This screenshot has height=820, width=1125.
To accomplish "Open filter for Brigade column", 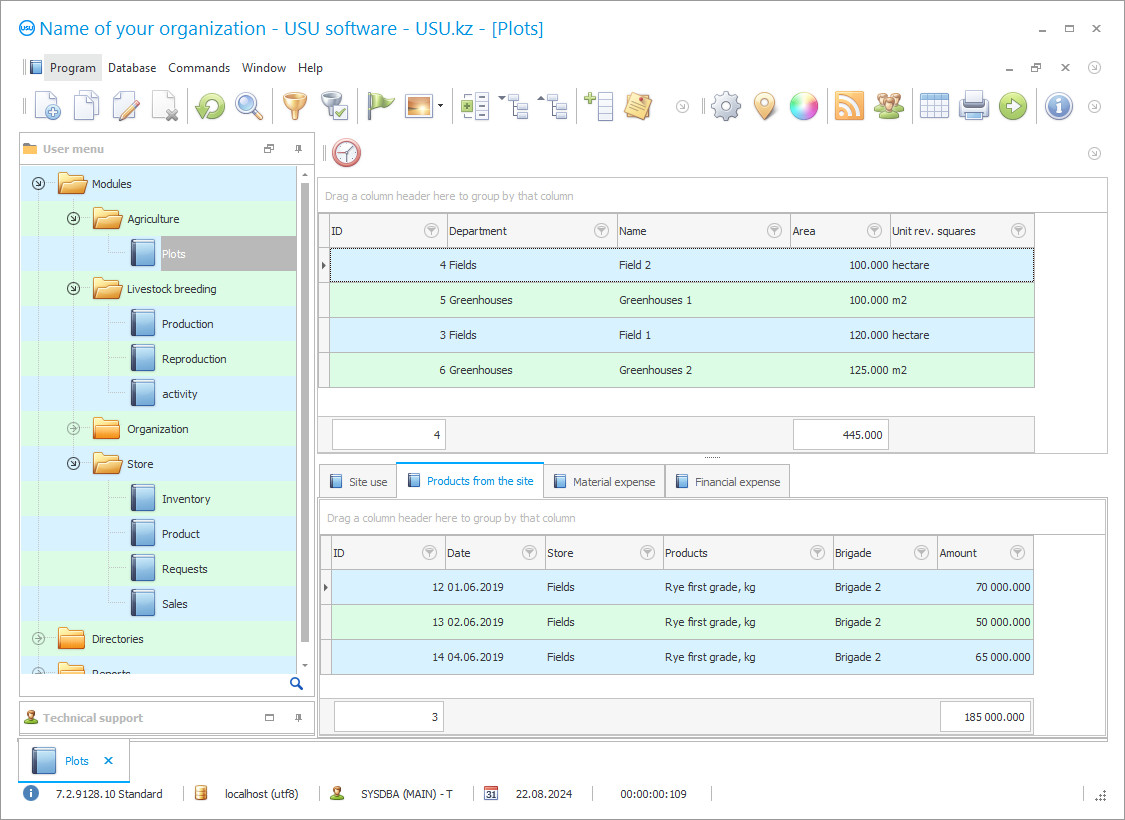I will click(x=921, y=552).
